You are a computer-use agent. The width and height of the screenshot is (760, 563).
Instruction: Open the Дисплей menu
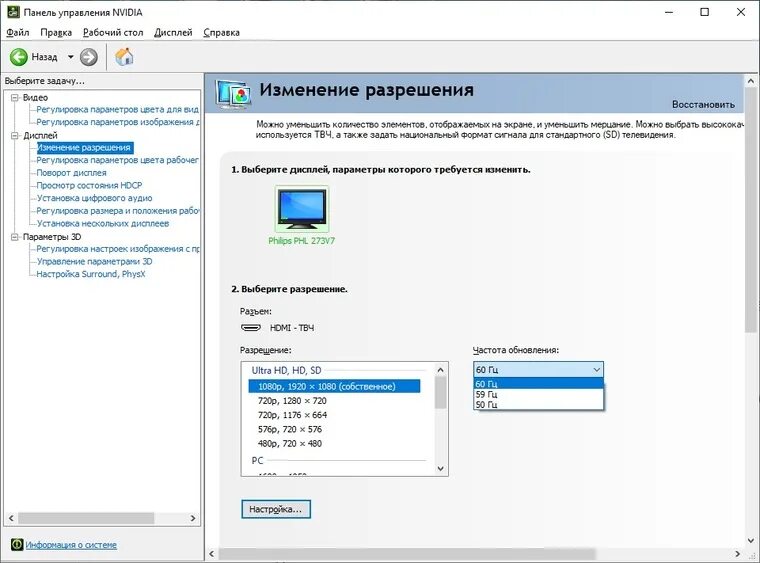(x=173, y=32)
